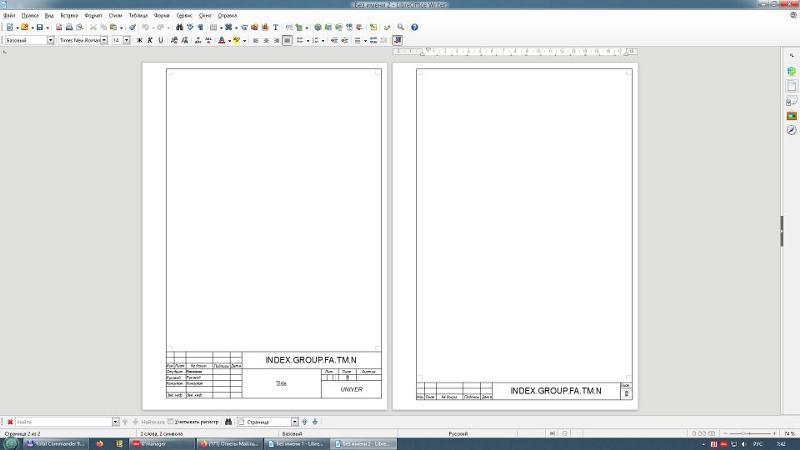Click the Insert table icon
Image resolution: width=800 pixels, height=450 pixels.
[x=214, y=27]
